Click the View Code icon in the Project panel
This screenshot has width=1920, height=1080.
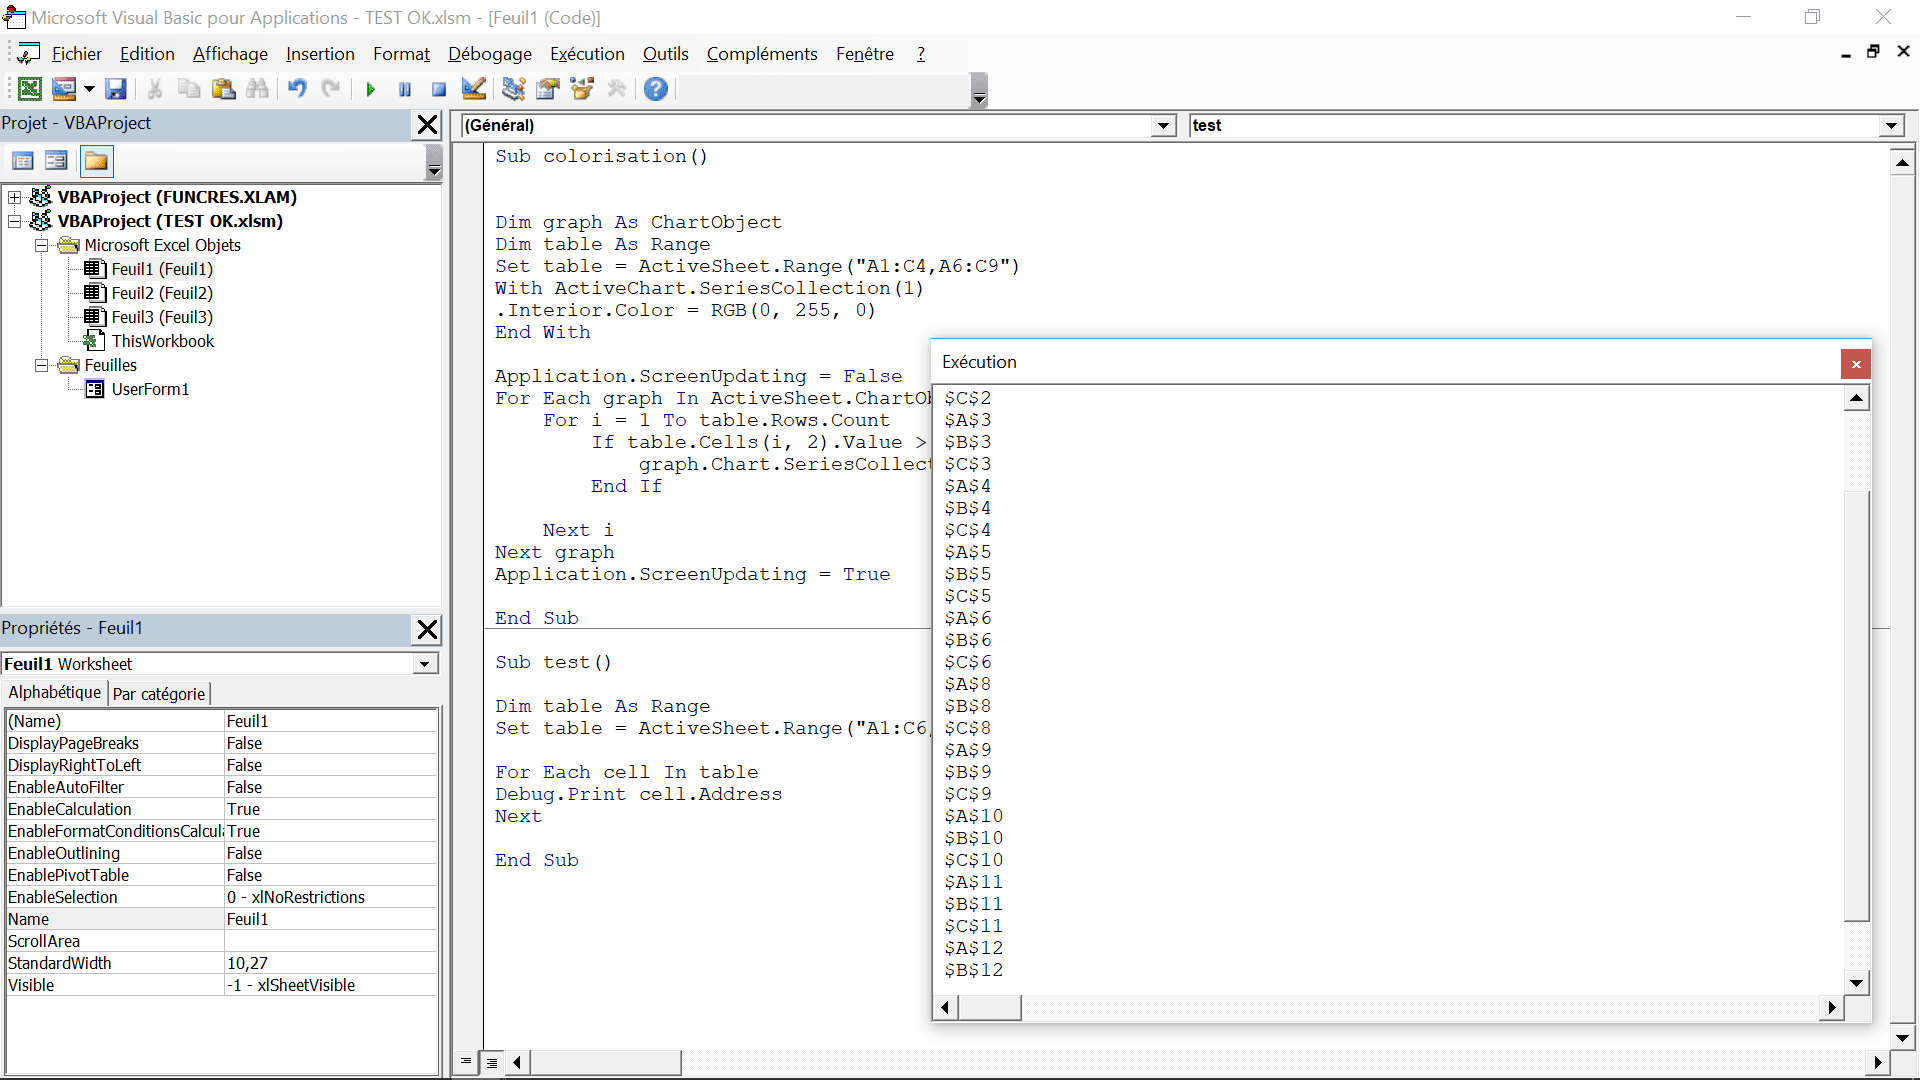[x=23, y=161]
